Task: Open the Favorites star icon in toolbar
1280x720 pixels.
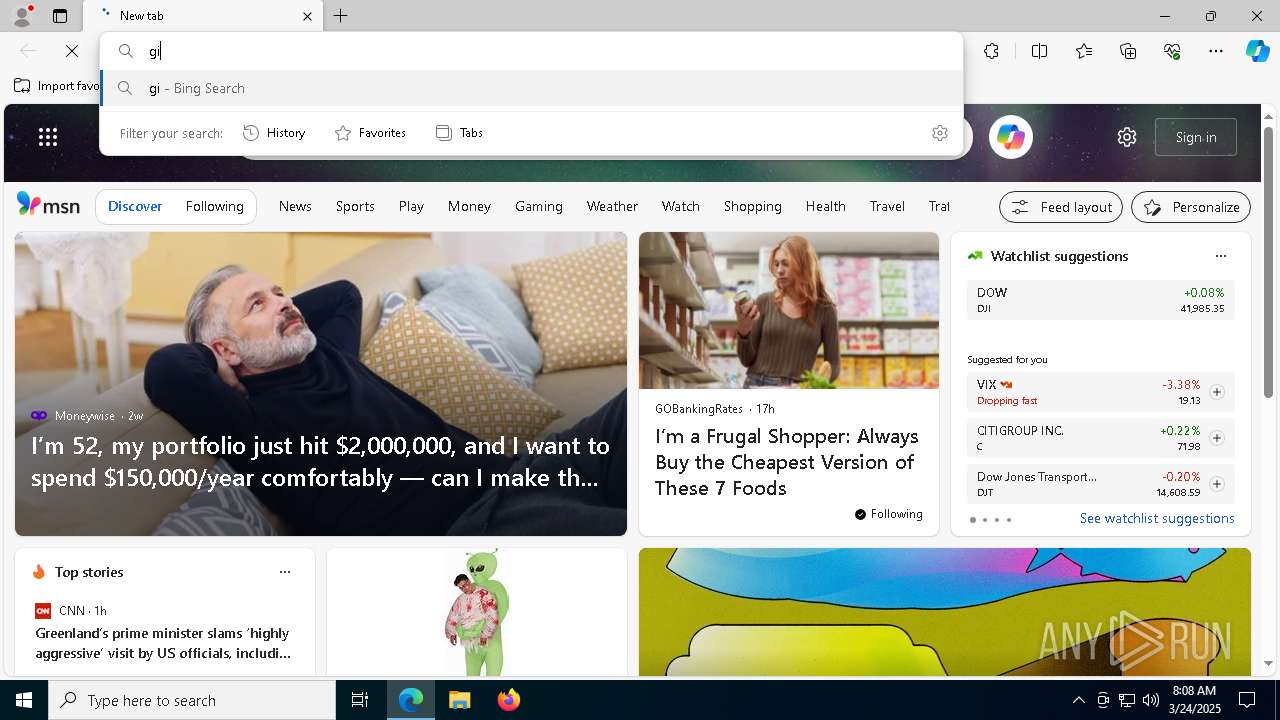Action: pos(1084,51)
